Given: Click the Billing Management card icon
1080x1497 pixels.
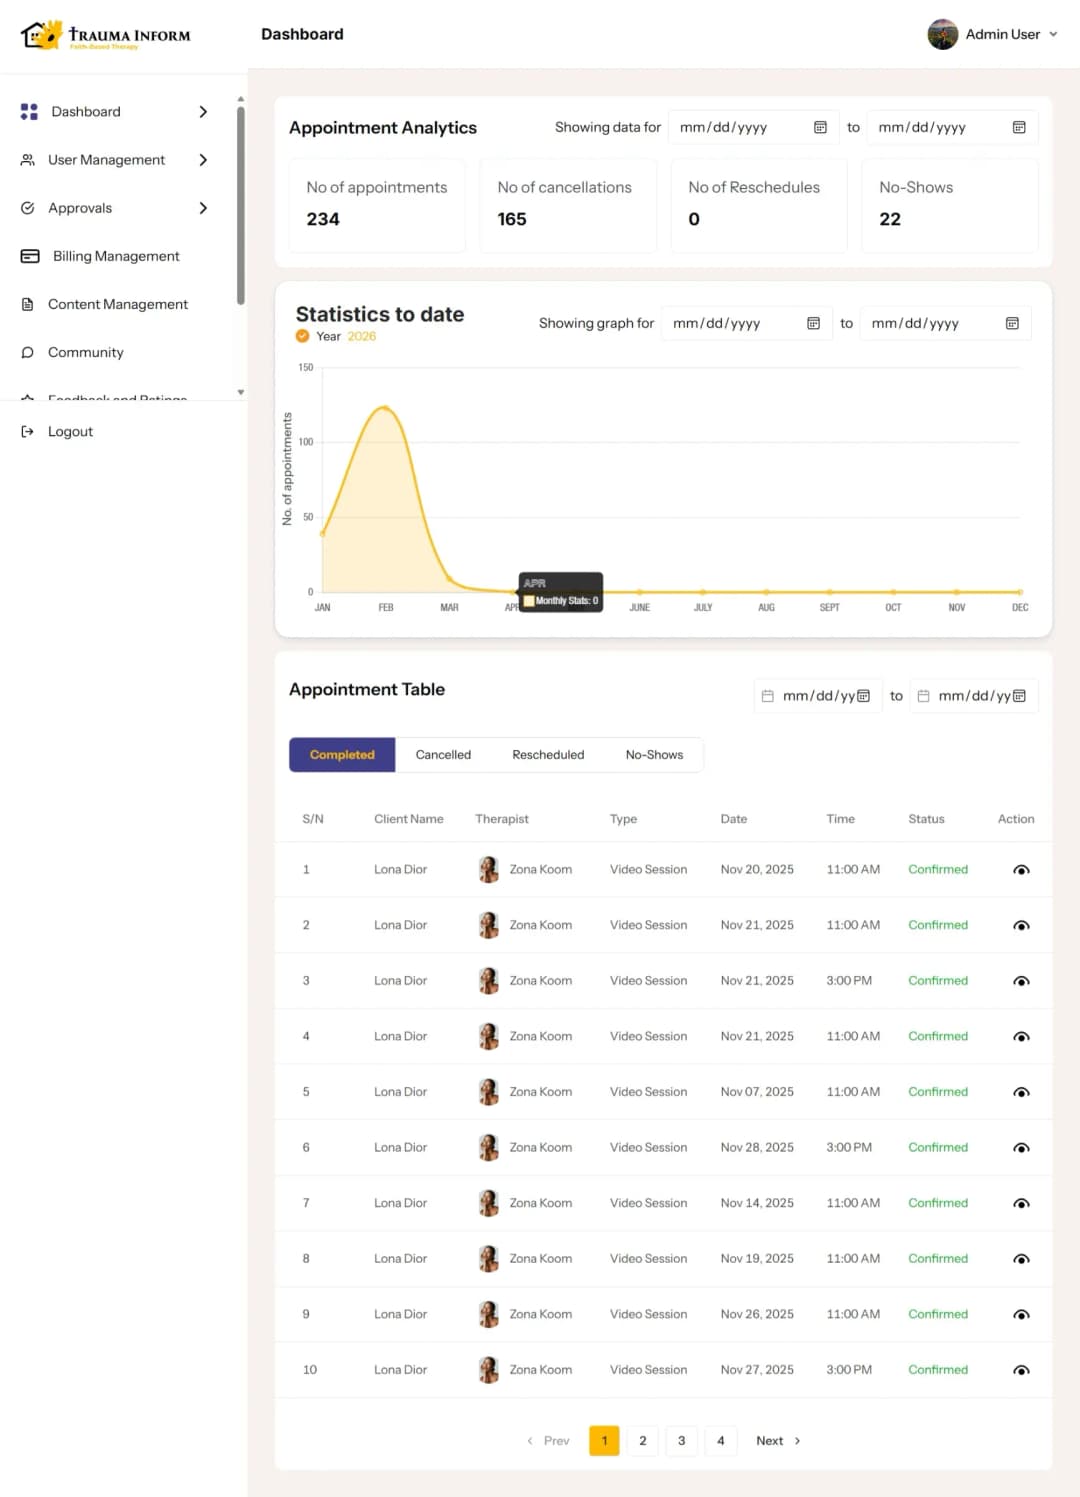Looking at the screenshot, I should coord(30,256).
